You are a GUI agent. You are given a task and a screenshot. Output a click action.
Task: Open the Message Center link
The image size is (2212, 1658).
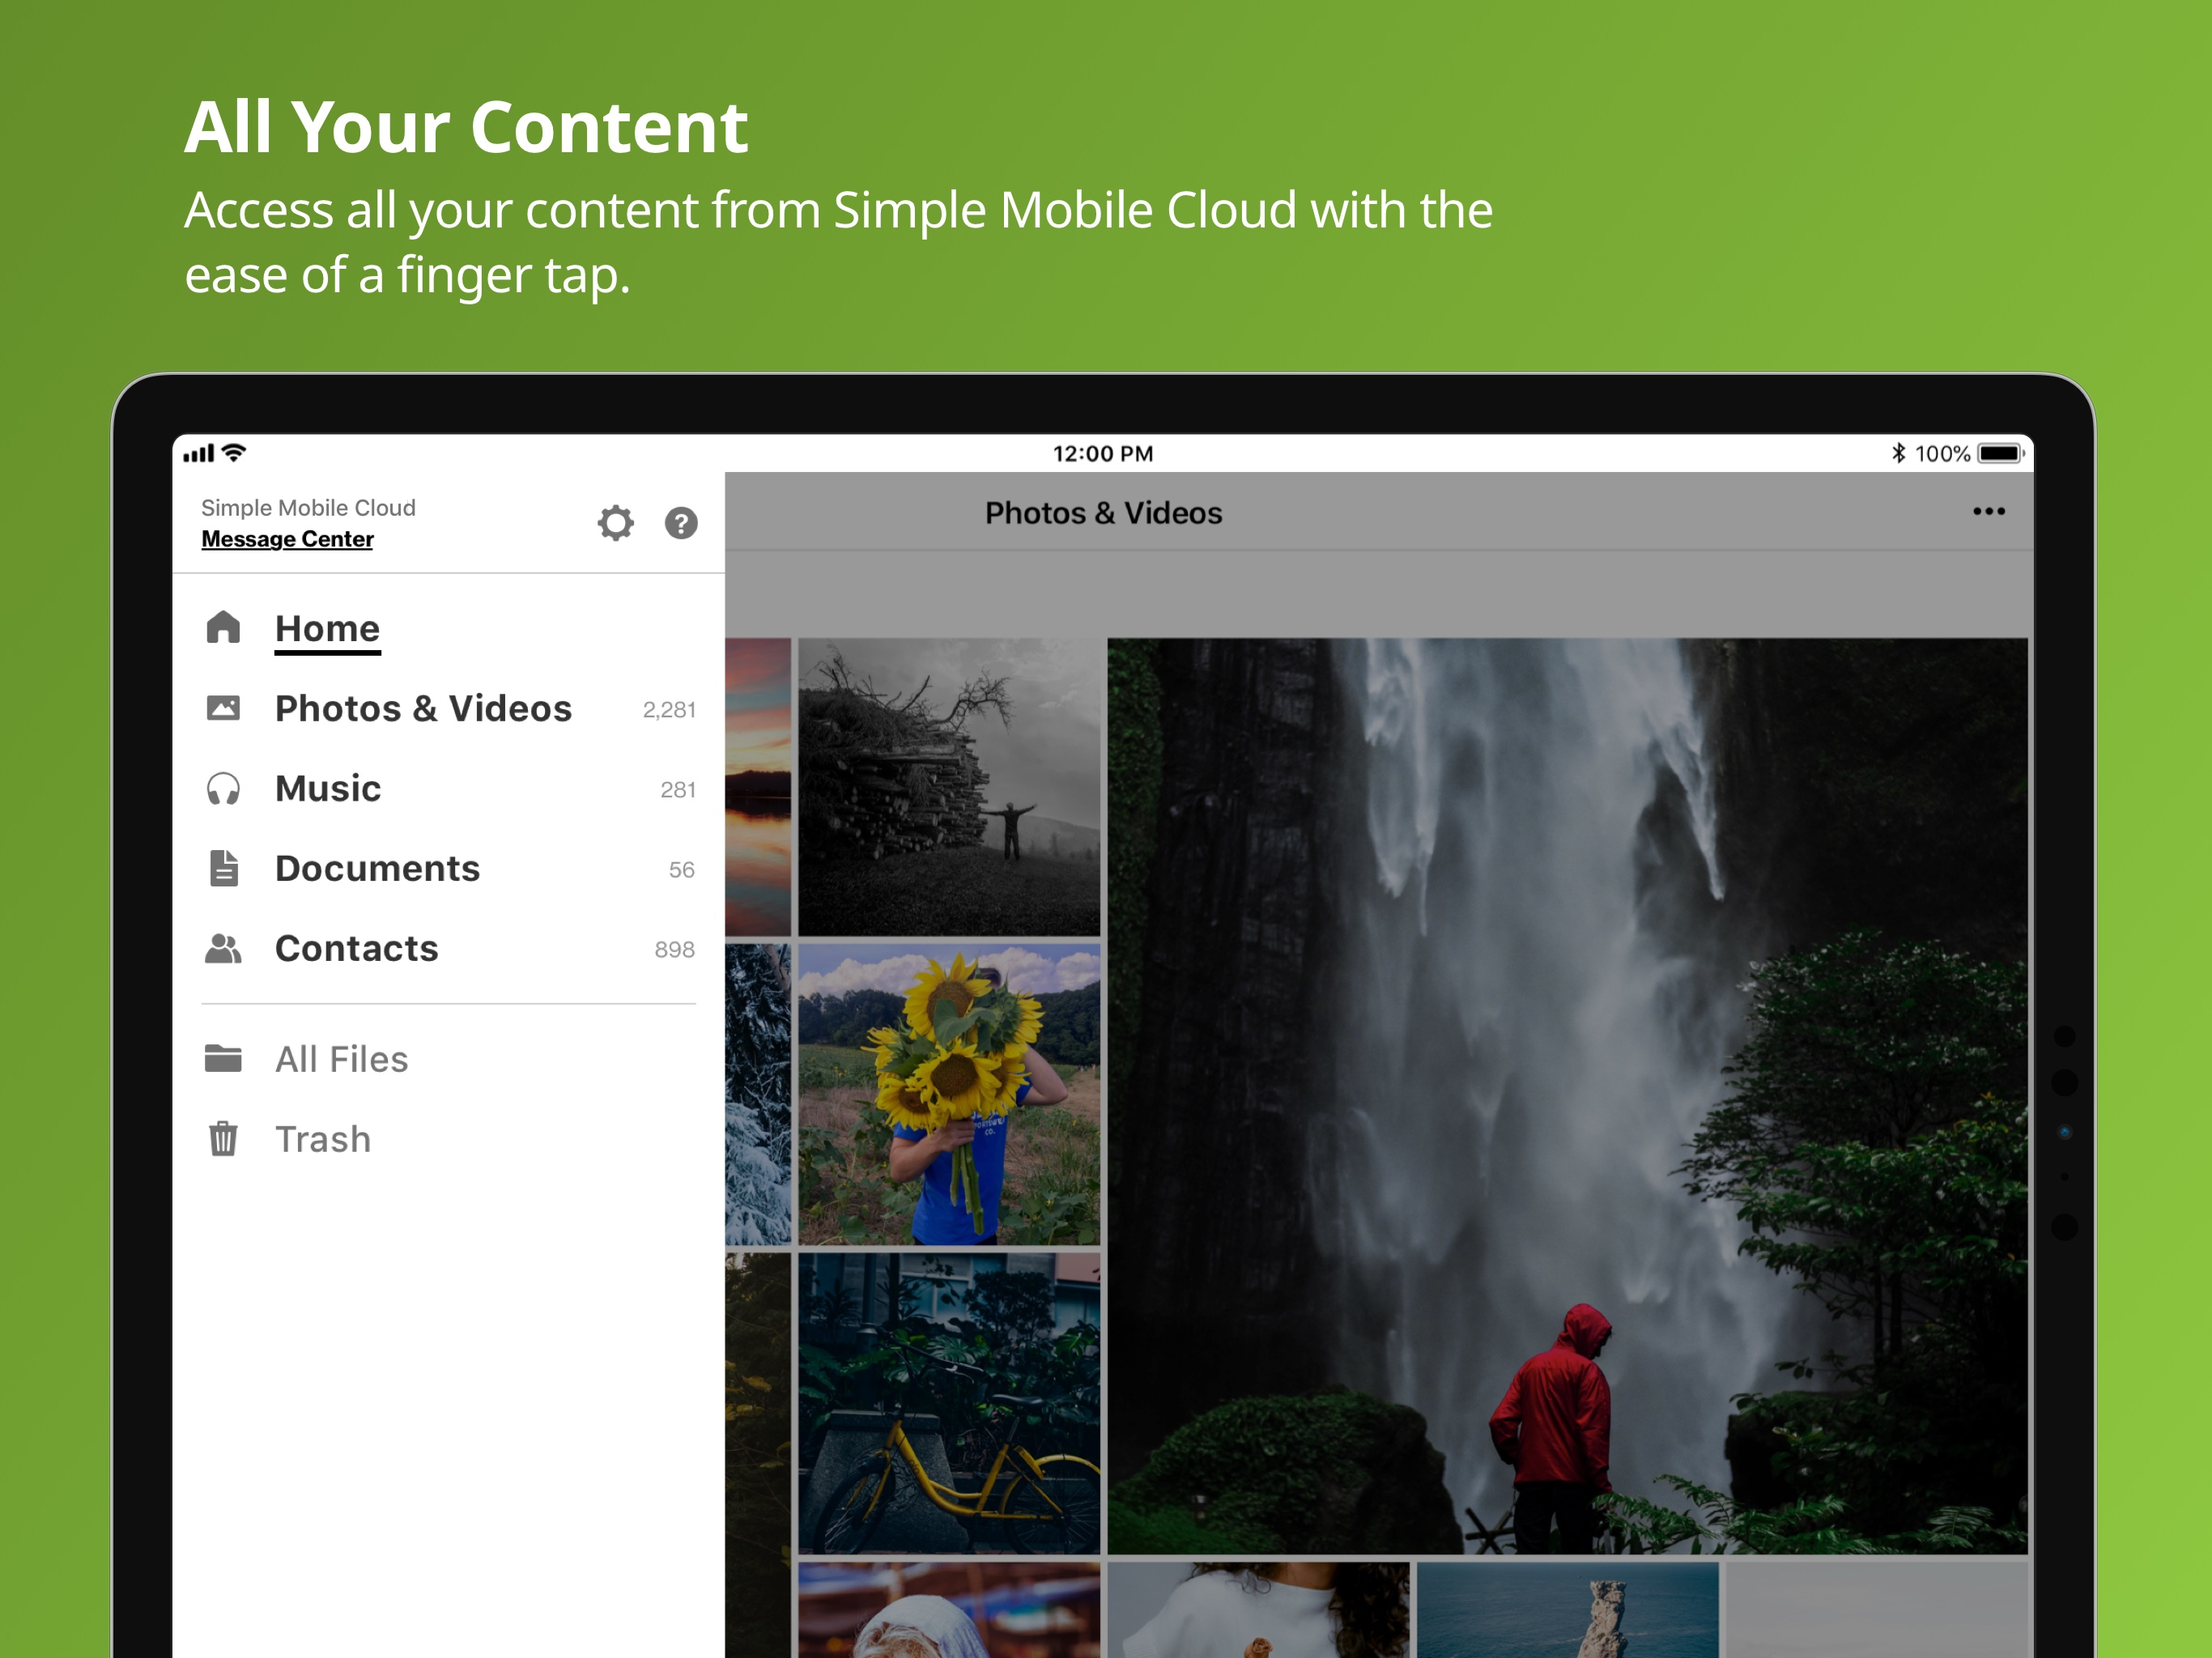(x=287, y=539)
